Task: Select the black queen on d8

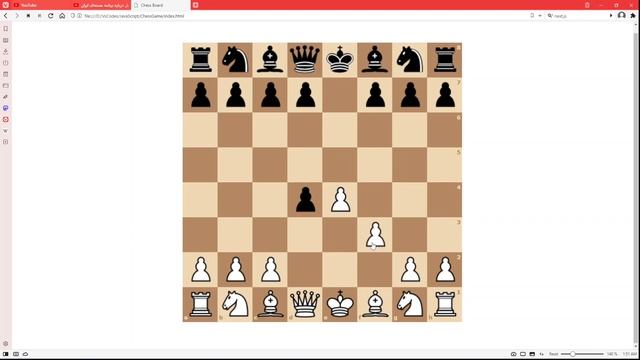Action: [x=305, y=60]
